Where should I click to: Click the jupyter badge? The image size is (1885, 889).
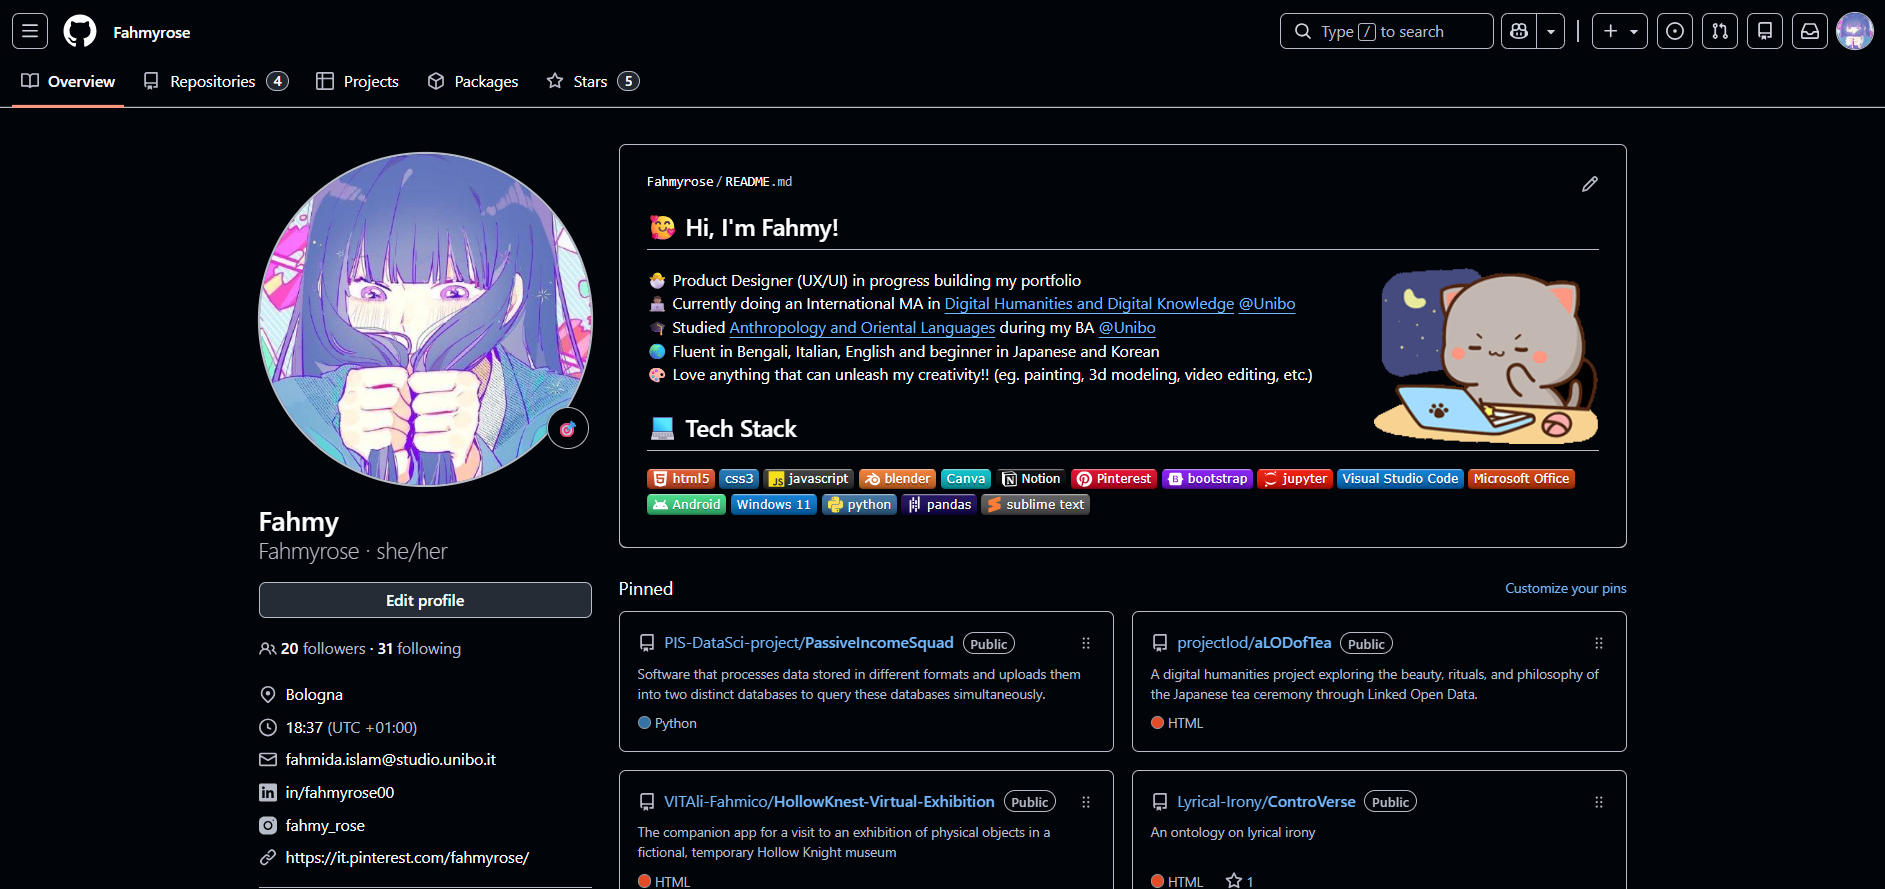click(1295, 478)
